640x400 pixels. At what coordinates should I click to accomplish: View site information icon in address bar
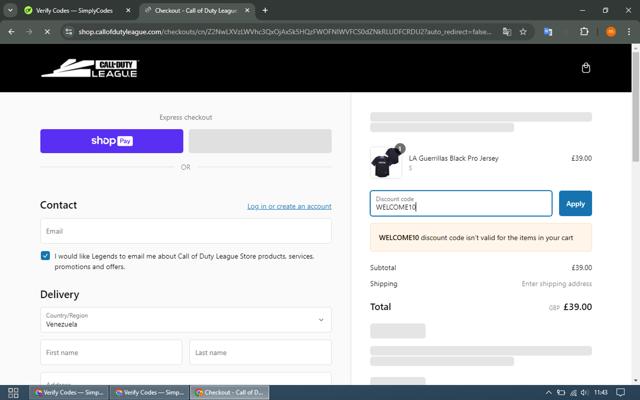[69, 31]
